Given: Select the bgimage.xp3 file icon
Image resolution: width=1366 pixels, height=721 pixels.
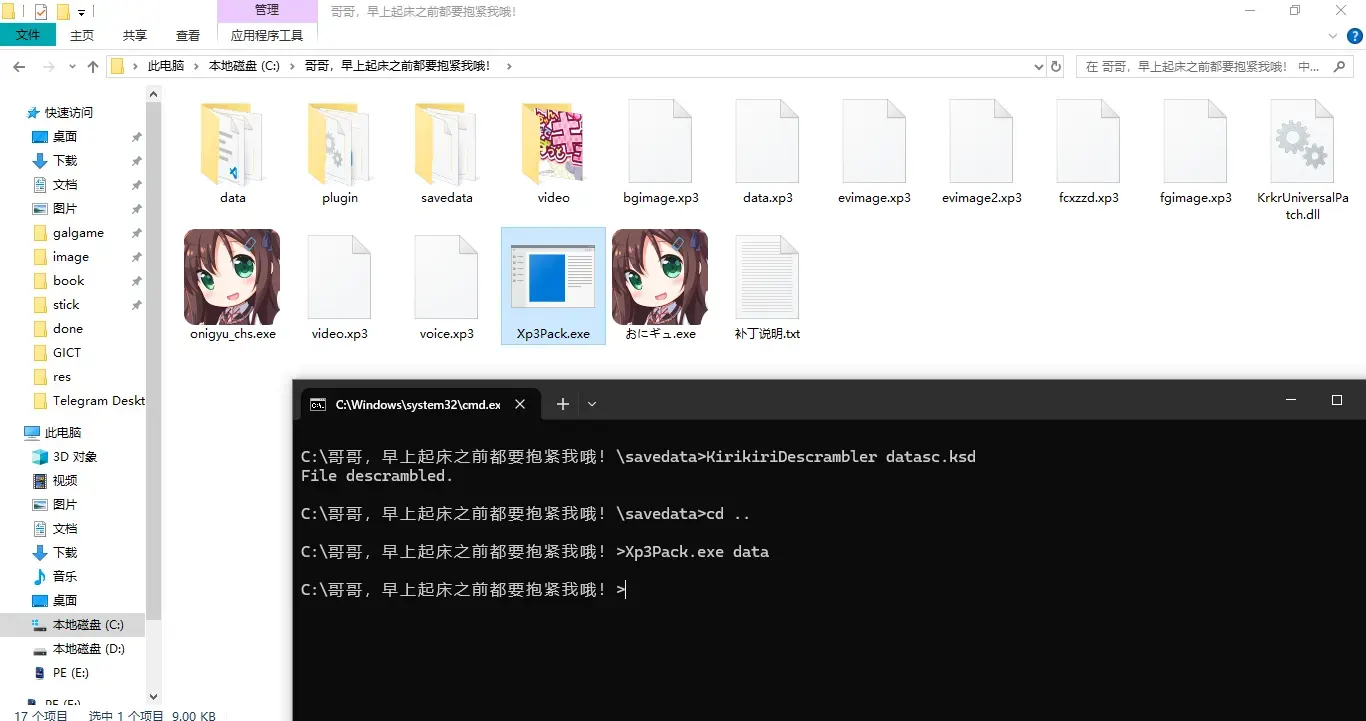Looking at the screenshot, I should [x=660, y=141].
